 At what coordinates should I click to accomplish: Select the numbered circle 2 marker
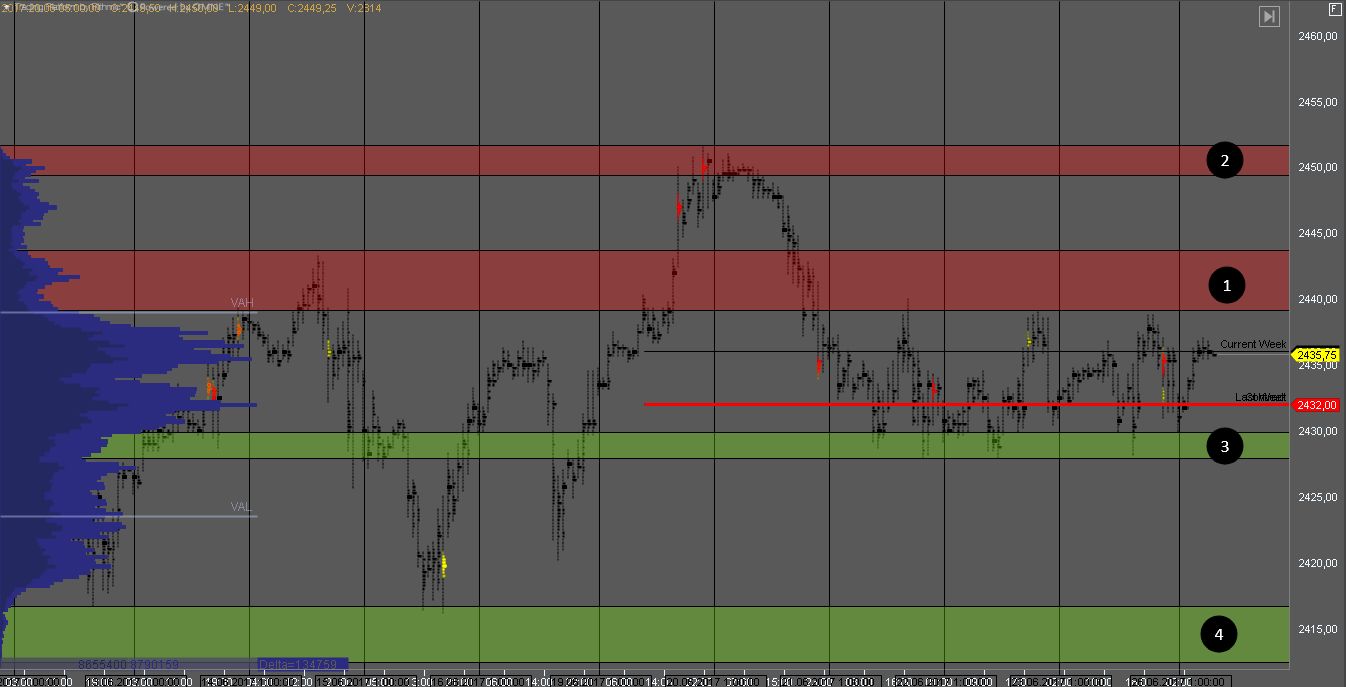click(1225, 160)
